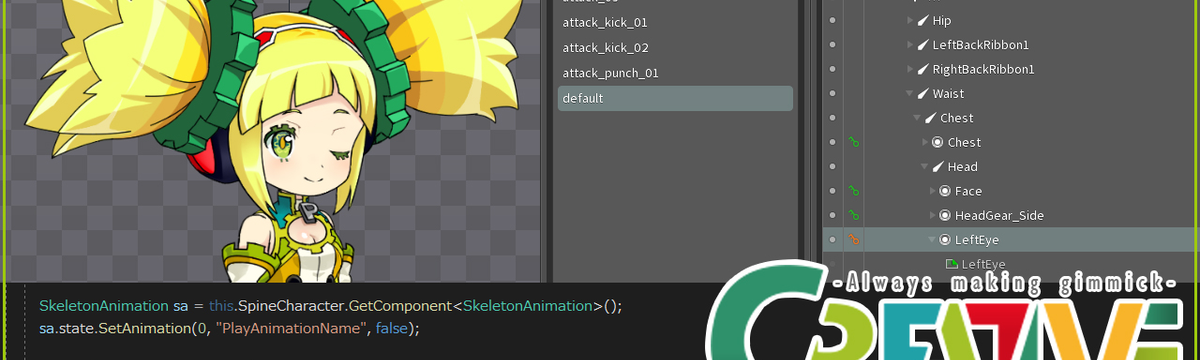This screenshot has width=1200, height=360.
Task: Toggle visibility dot for the Head bone
Action: coord(833,167)
